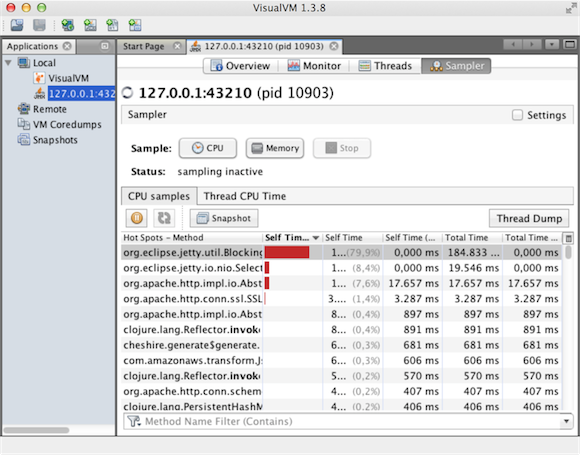Select the Remote tree node

coord(42,109)
